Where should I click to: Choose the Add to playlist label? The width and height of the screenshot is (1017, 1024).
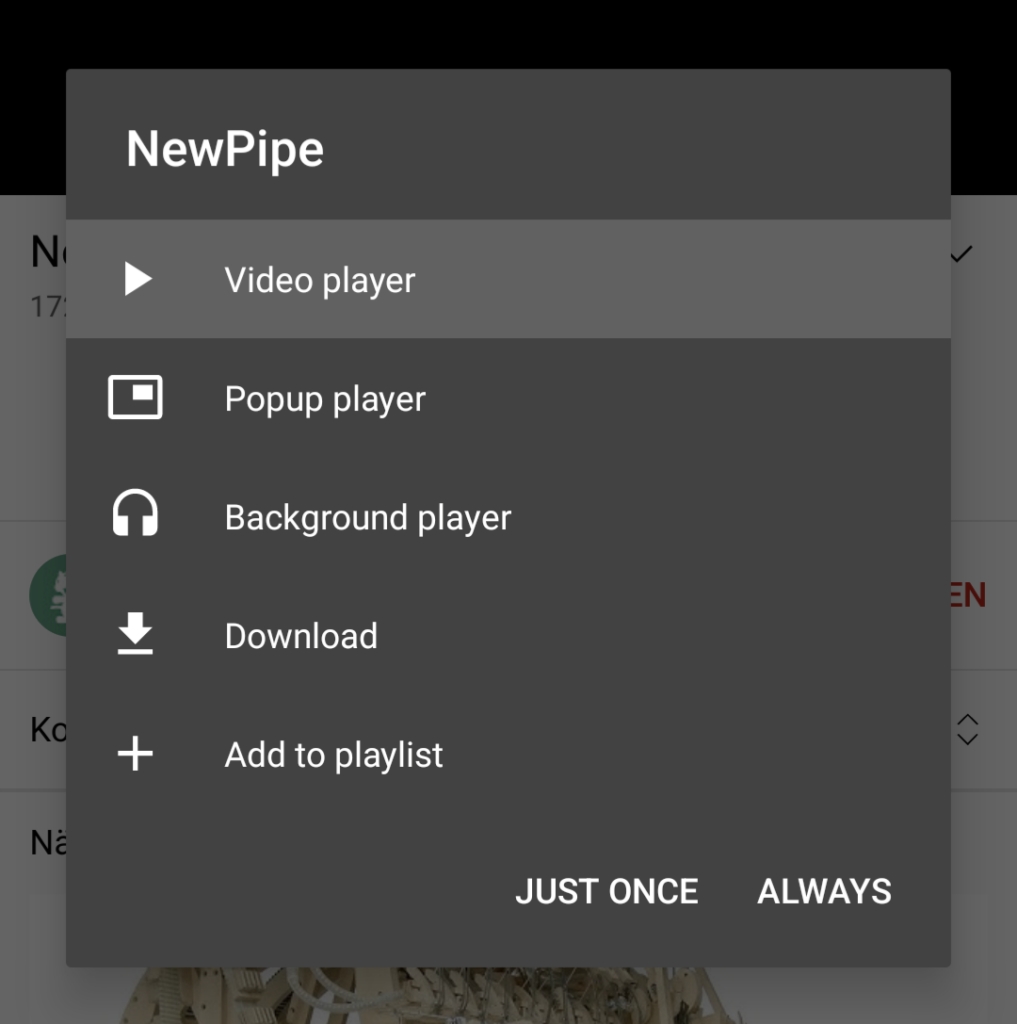click(333, 755)
